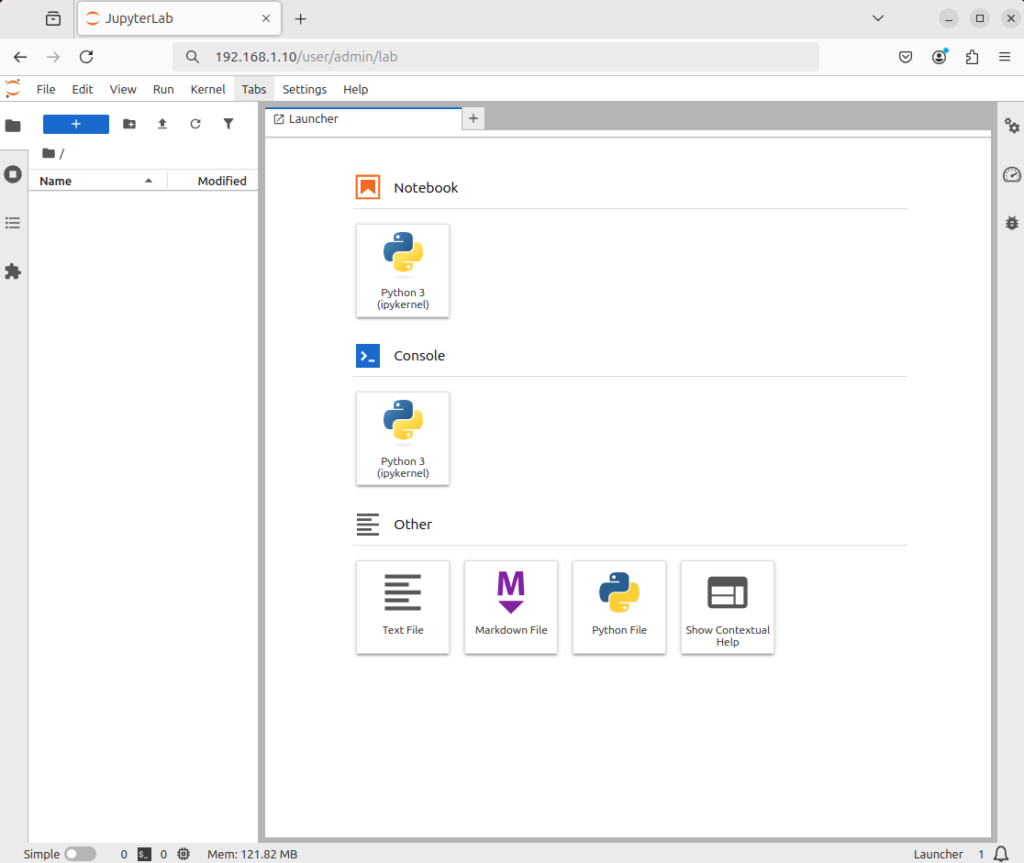Open the Property Inspector gears icon
The width and height of the screenshot is (1024, 863).
tap(1011, 125)
